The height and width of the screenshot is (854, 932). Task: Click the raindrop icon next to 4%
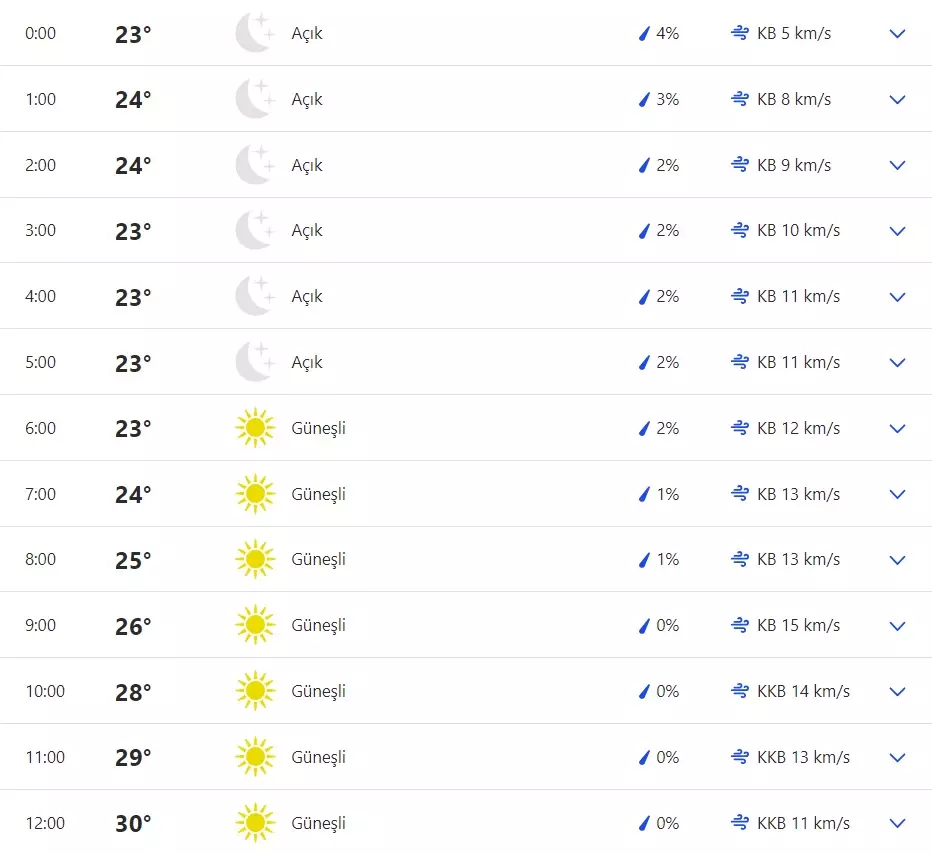644,33
